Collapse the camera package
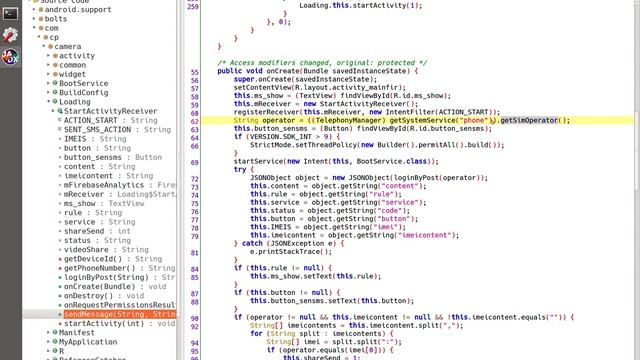Viewport: 640px width, 360px height. pos(44,47)
